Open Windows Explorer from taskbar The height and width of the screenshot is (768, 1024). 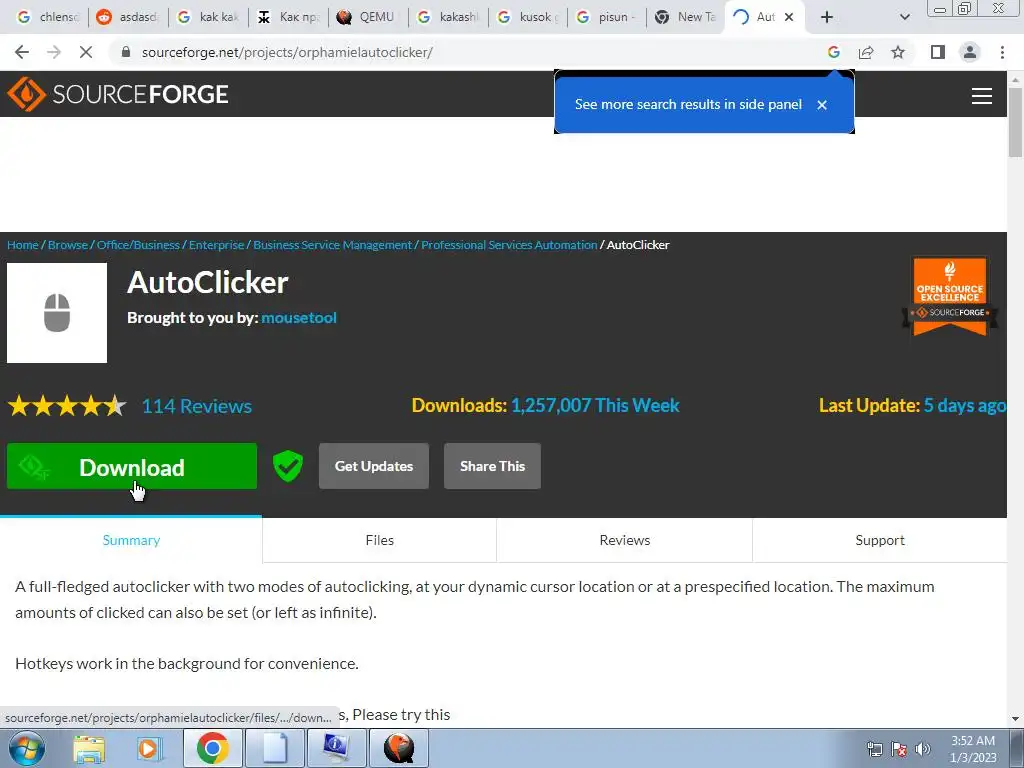[89, 748]
